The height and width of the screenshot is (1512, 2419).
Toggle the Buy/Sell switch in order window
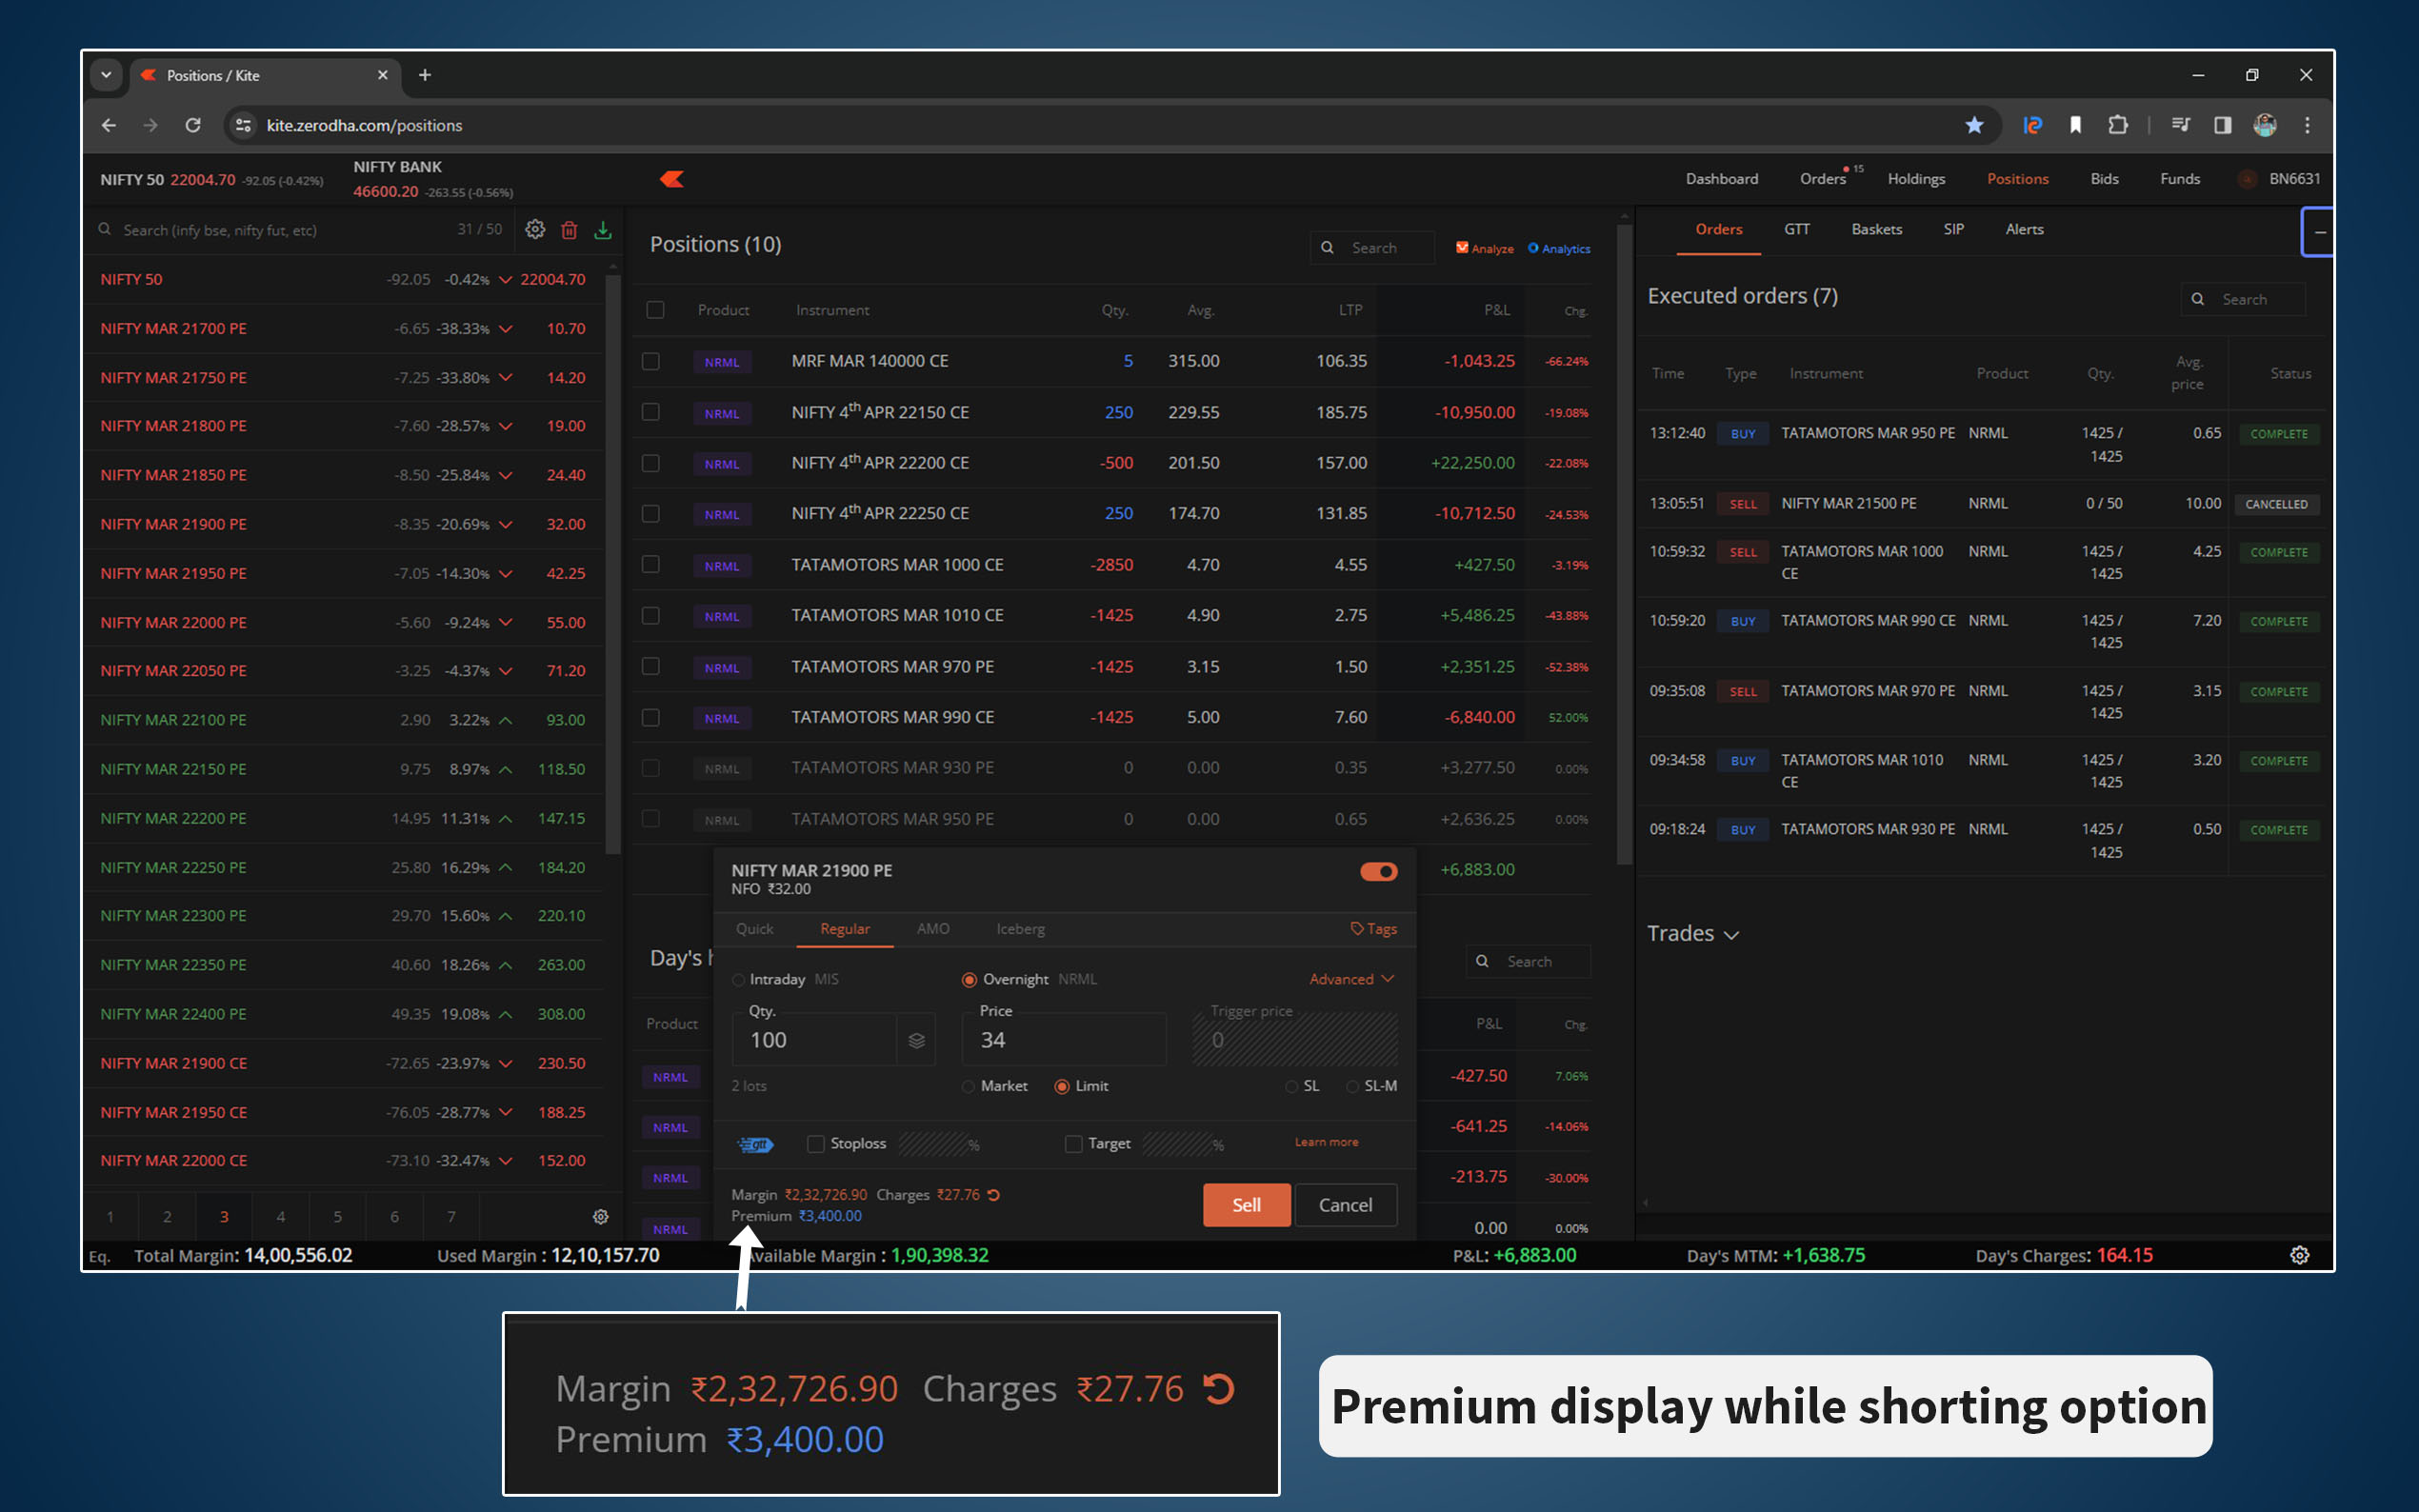pos(1378,872)
